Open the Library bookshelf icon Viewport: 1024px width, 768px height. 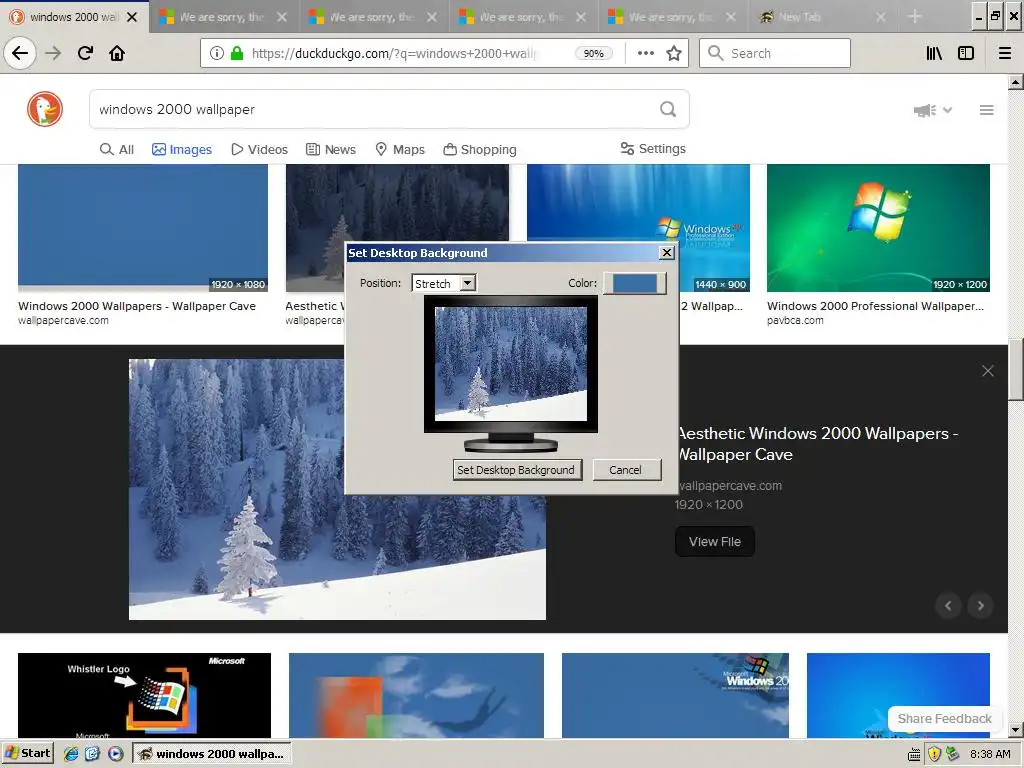(934, 53)
